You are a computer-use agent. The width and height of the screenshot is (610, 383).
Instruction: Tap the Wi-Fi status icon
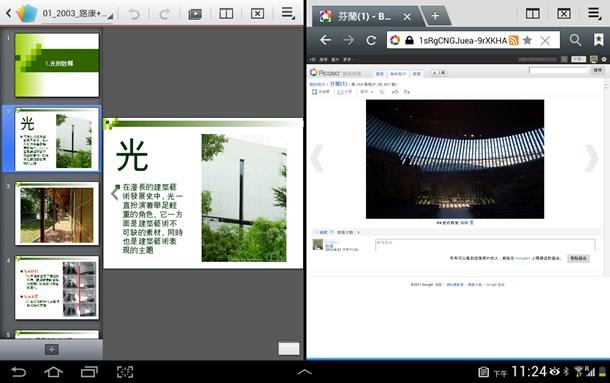(x=578, y=372)
